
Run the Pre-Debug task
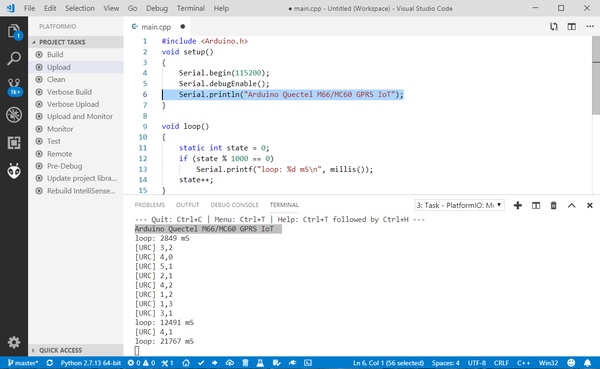click(x=76, y=166)
